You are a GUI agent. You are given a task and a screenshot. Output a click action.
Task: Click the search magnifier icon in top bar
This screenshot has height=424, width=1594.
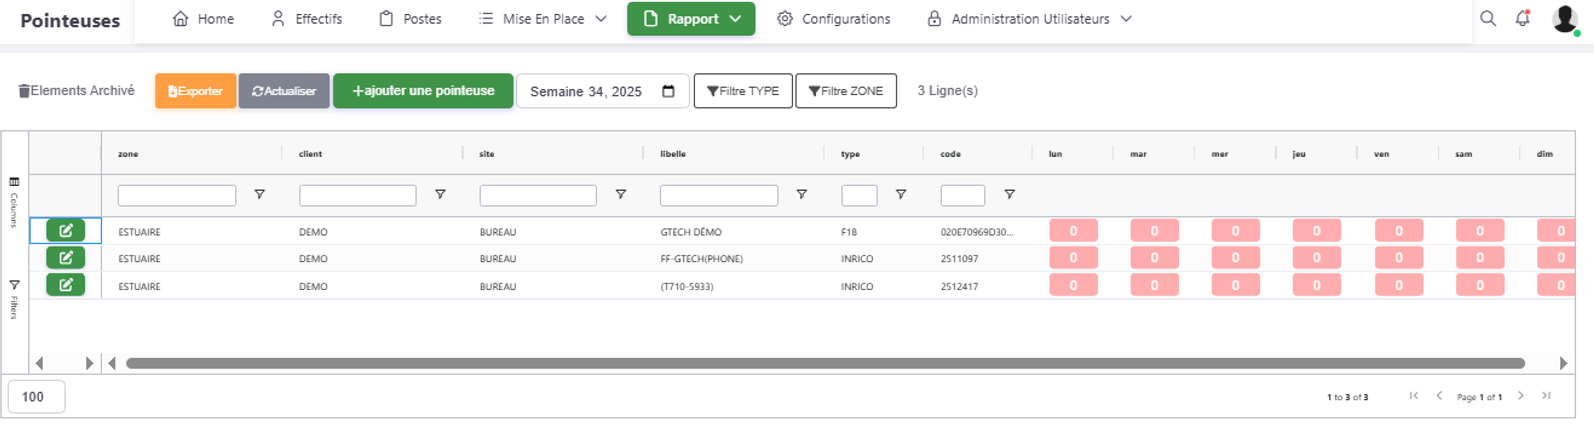pos(1488,19)
